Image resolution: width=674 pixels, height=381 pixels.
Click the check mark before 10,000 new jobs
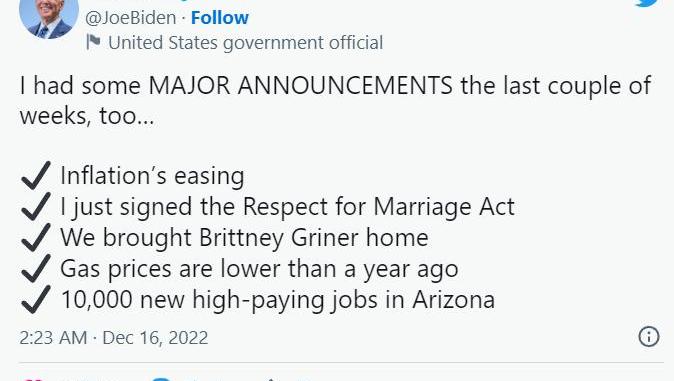pos(36,299)
